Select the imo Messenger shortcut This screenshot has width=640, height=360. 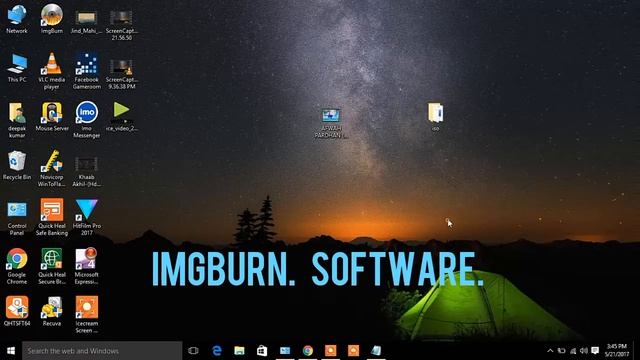[87, 119]
